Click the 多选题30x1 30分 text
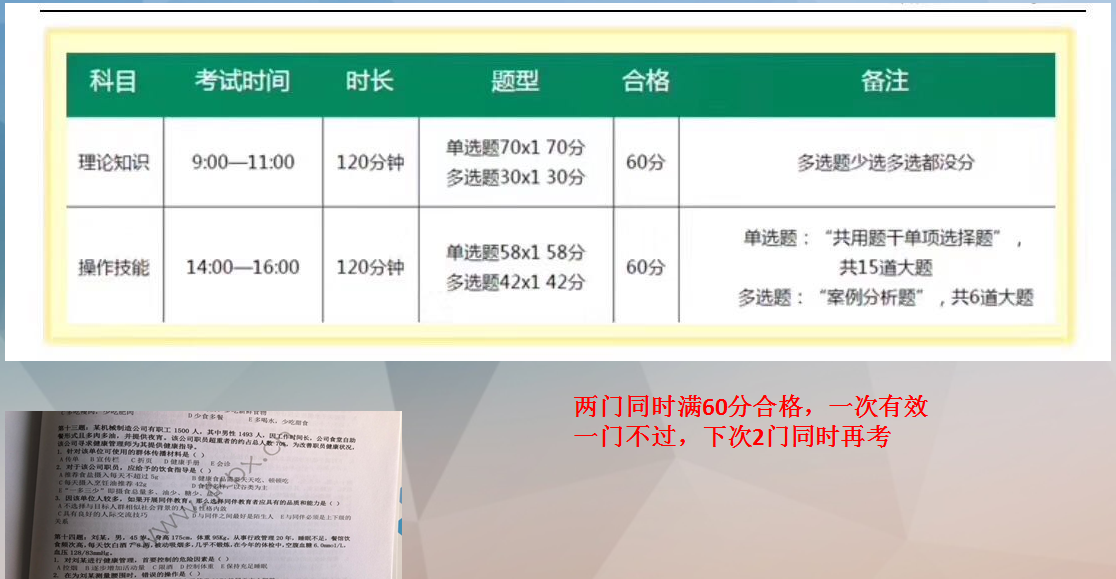The width and height of the screenshot is (1116, 579). click(x=515, y=177)
